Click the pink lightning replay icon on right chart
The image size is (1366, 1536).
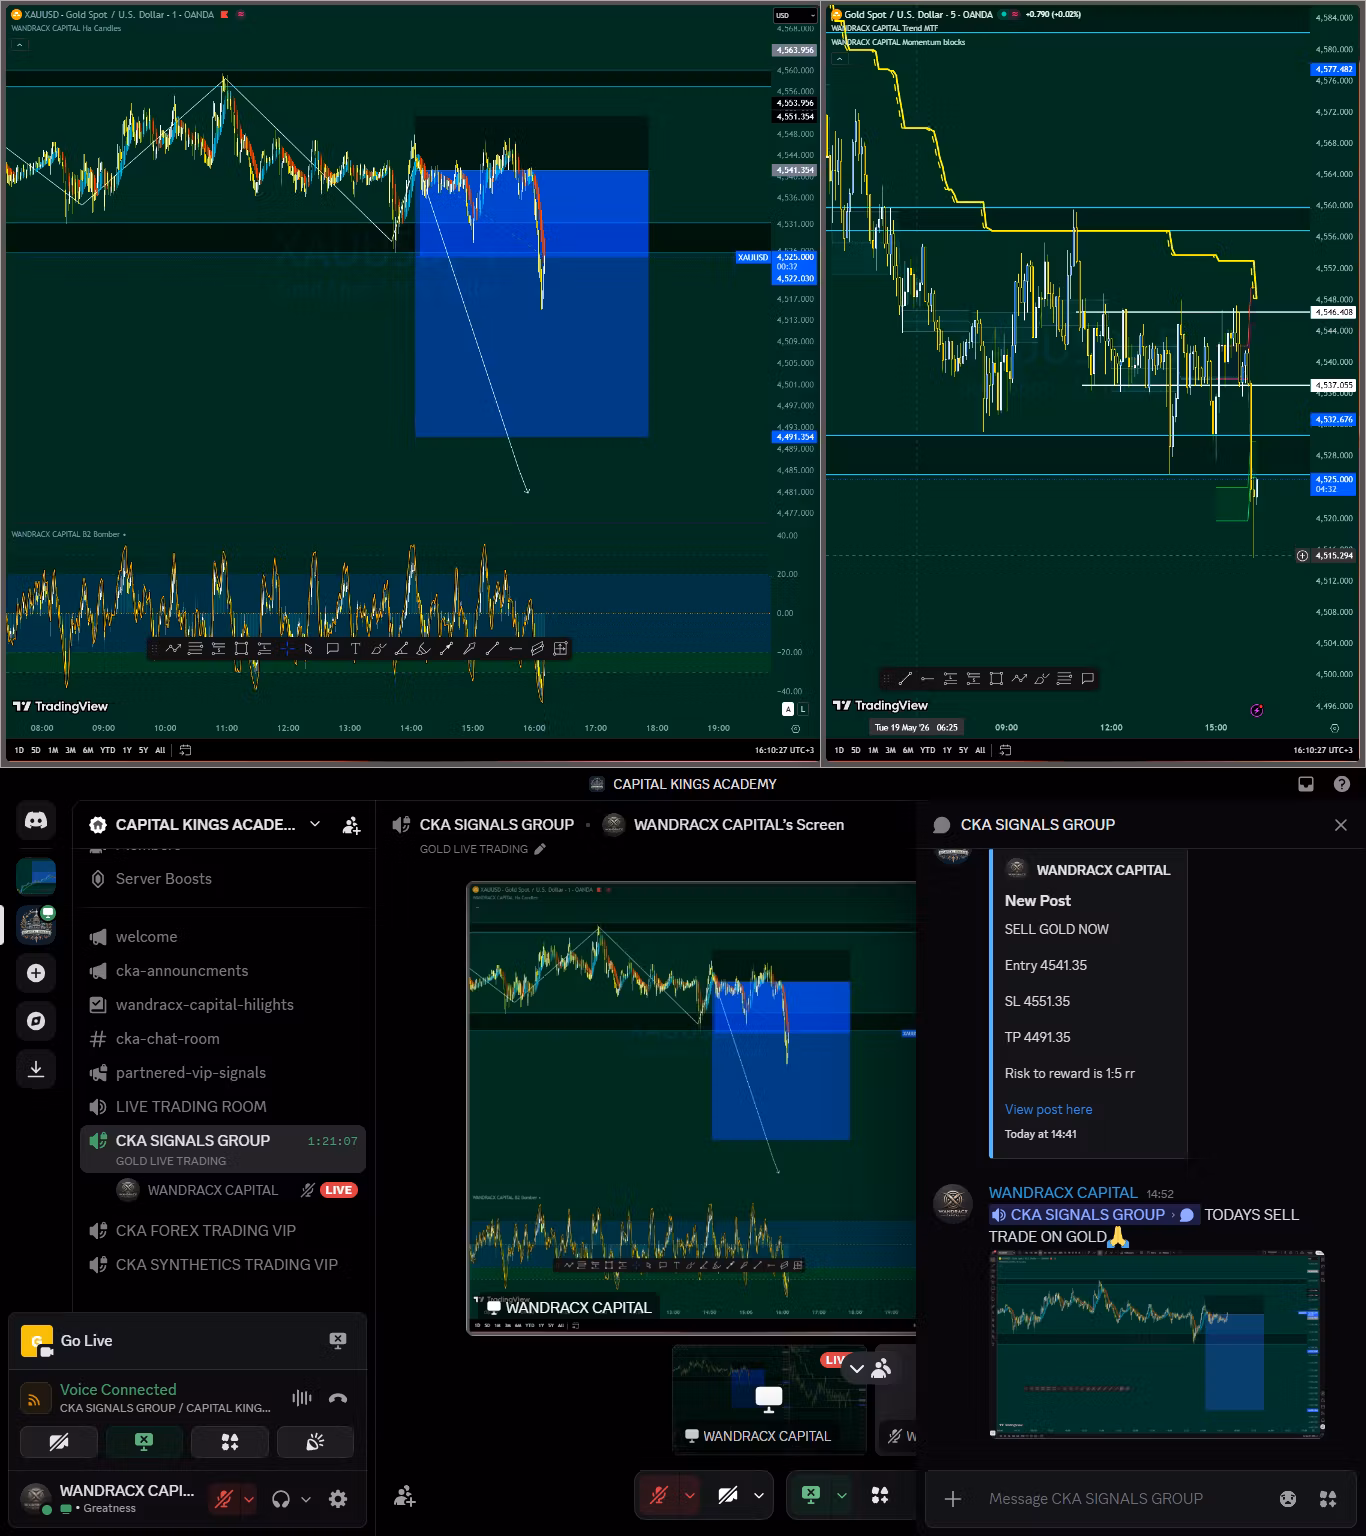click(1257, 710)
